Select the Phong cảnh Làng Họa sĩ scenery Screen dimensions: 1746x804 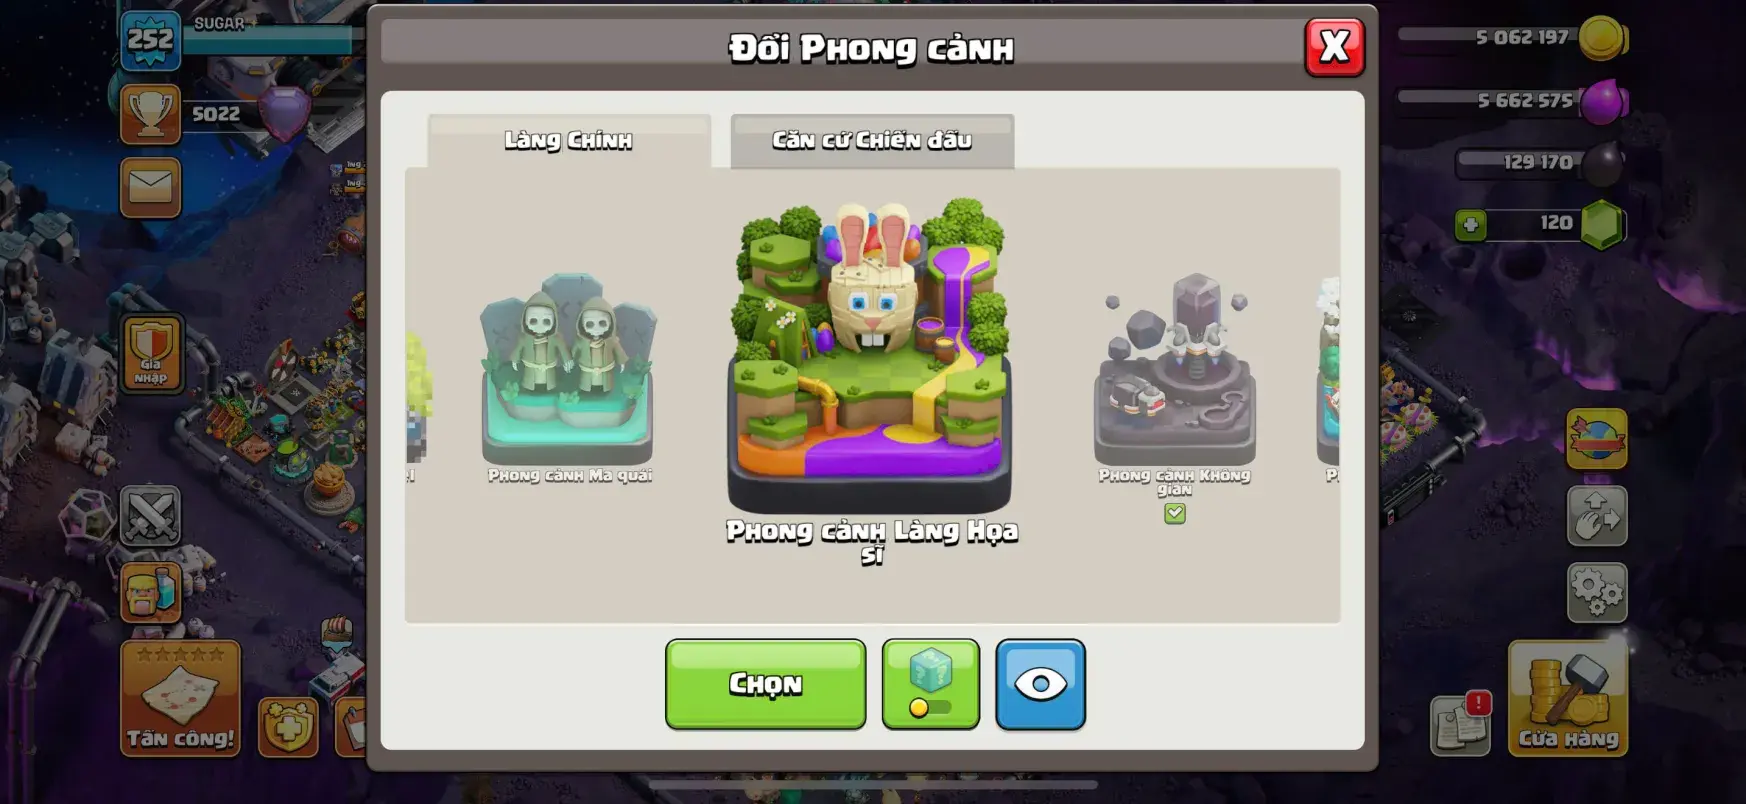pyautogui.click(x=870, y=355)
